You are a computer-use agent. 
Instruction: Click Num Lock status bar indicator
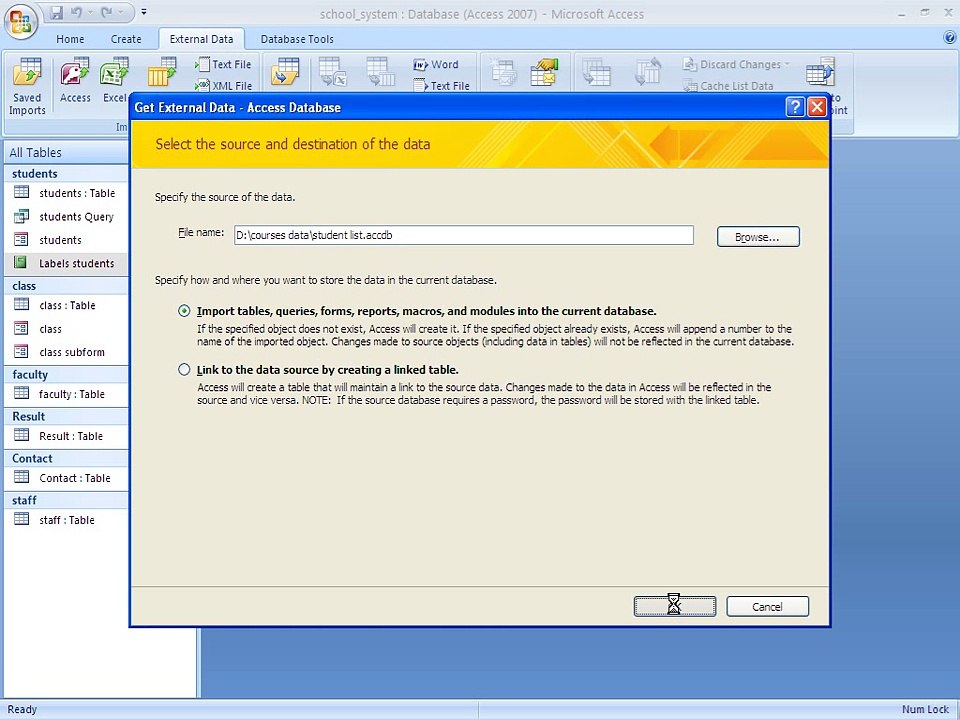click(925, 709)
